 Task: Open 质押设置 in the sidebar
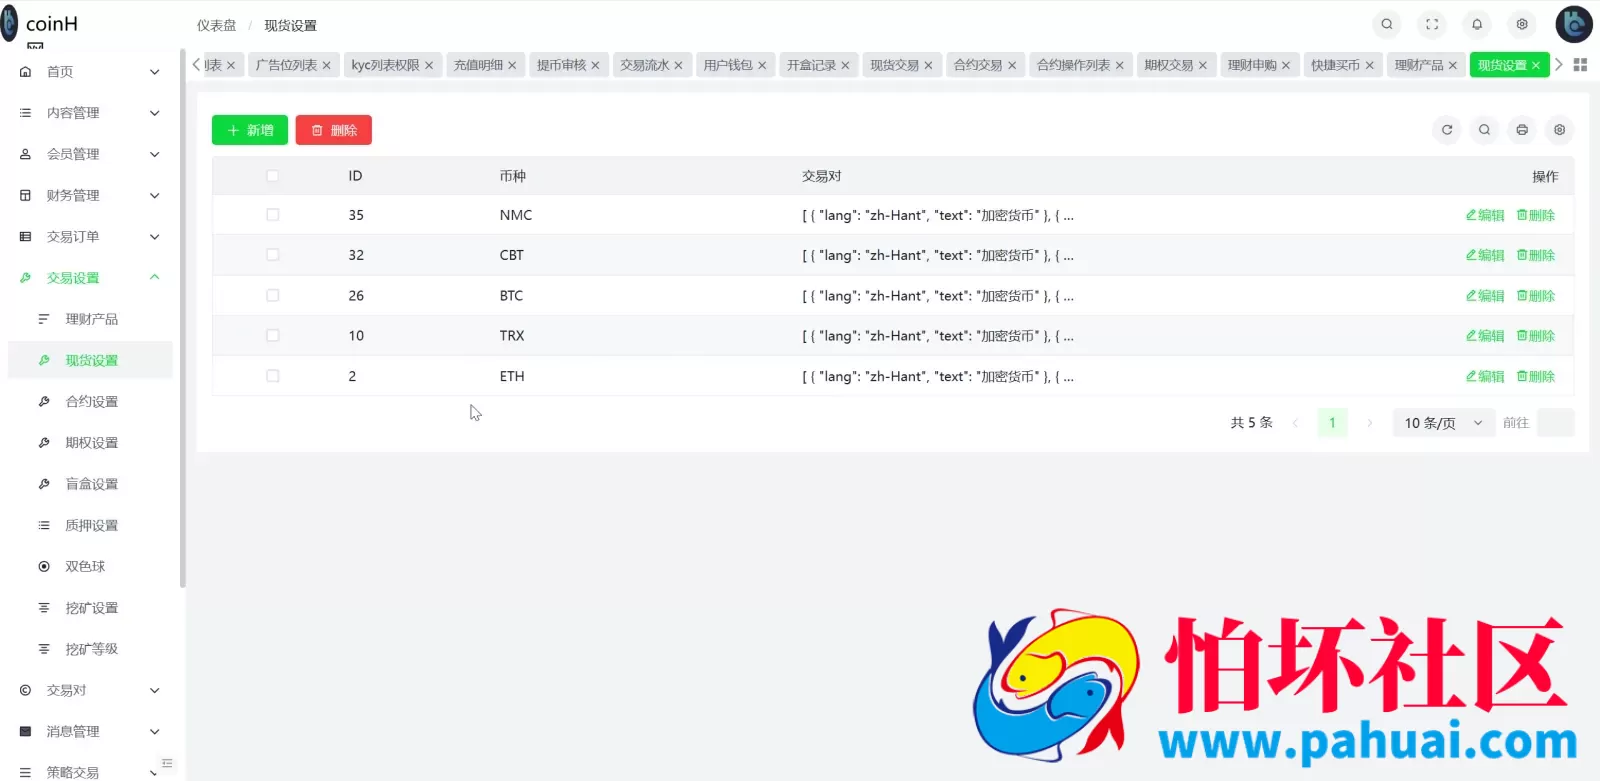point(90,525)
